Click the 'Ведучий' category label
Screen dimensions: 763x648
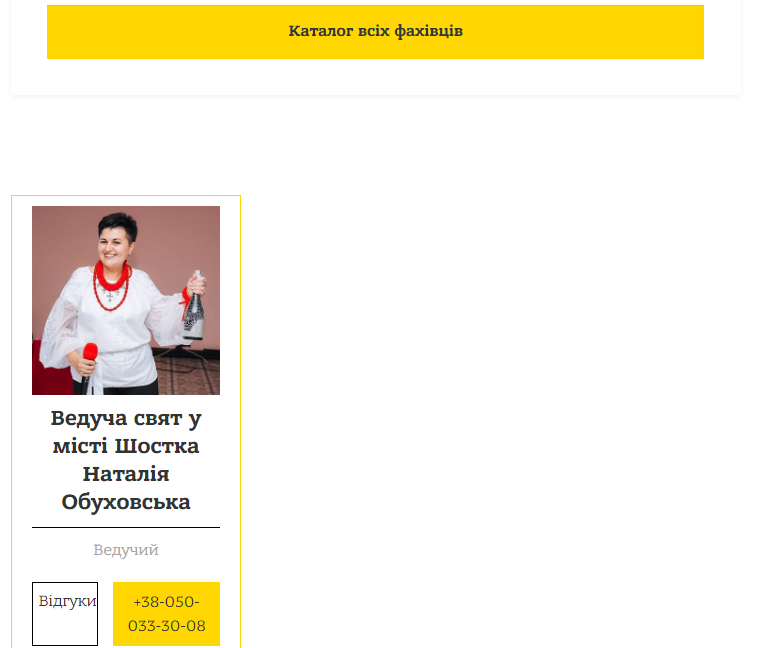126,550
